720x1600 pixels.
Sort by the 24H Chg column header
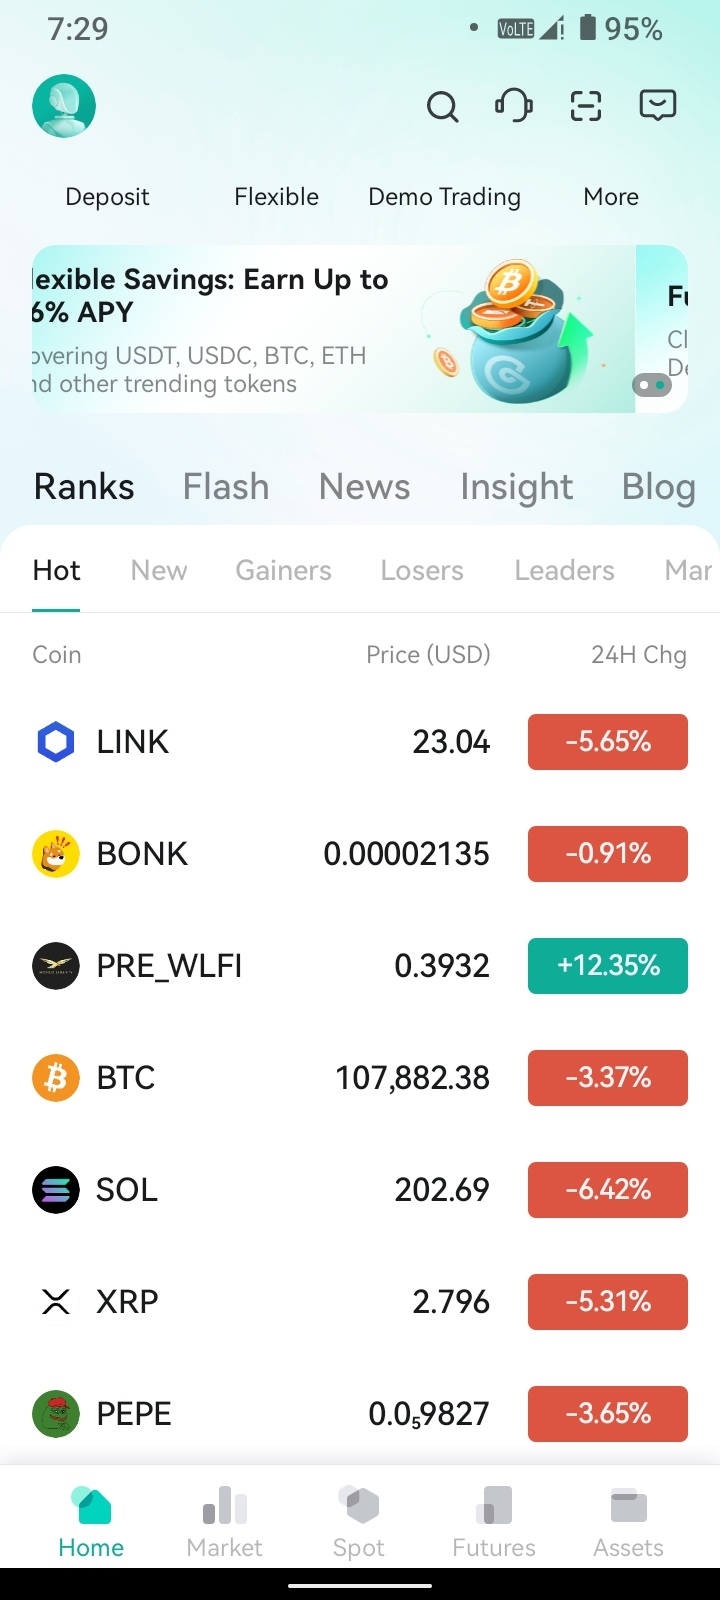click(639, 655)
